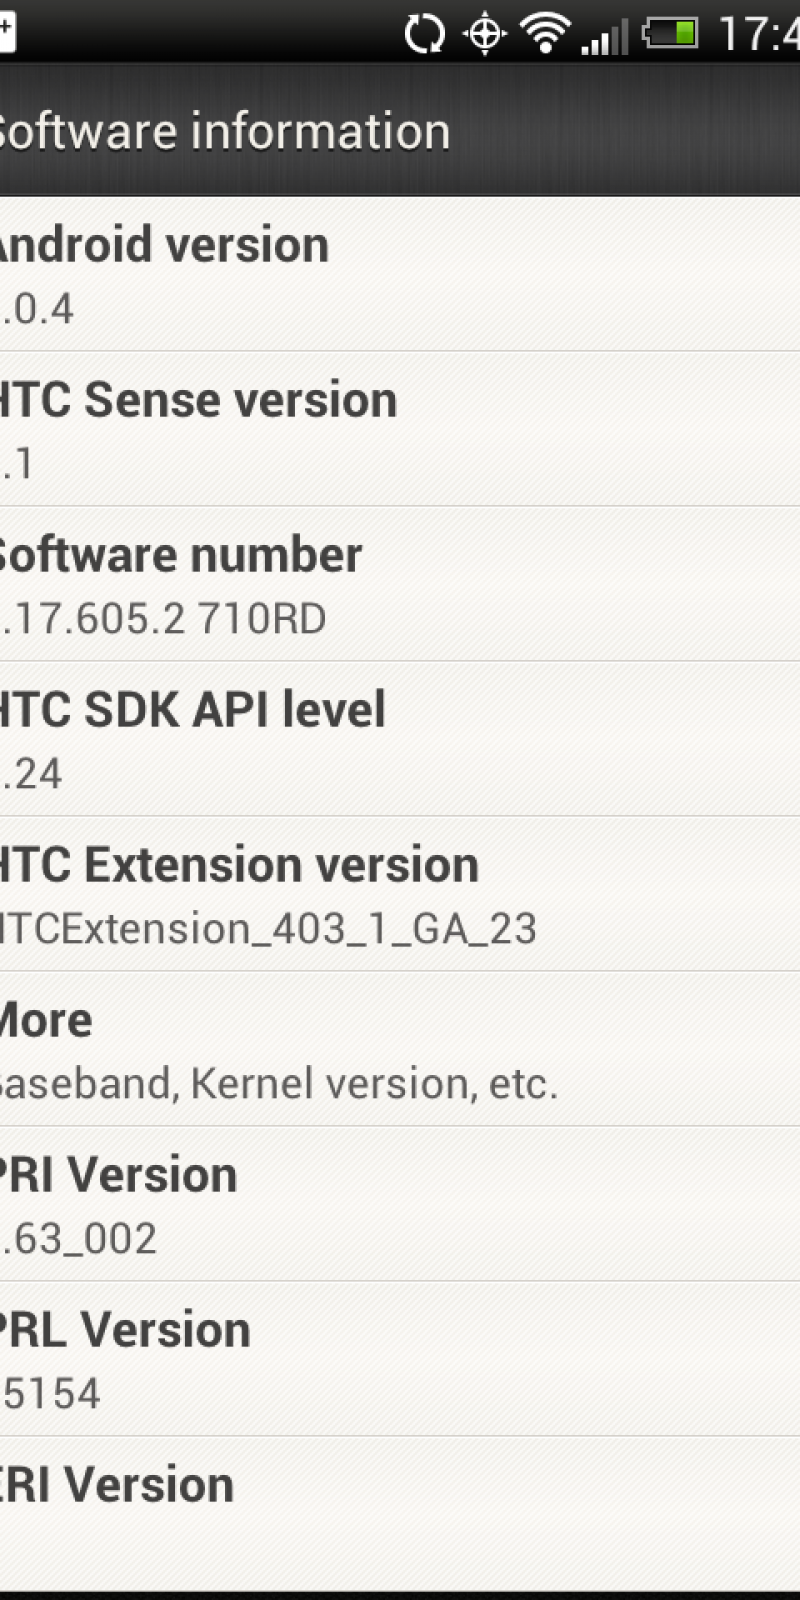The height and width of the screenshot is (1600, 800).
Task: Tap the PRL Version row
Action: (x=400, y=1359)
